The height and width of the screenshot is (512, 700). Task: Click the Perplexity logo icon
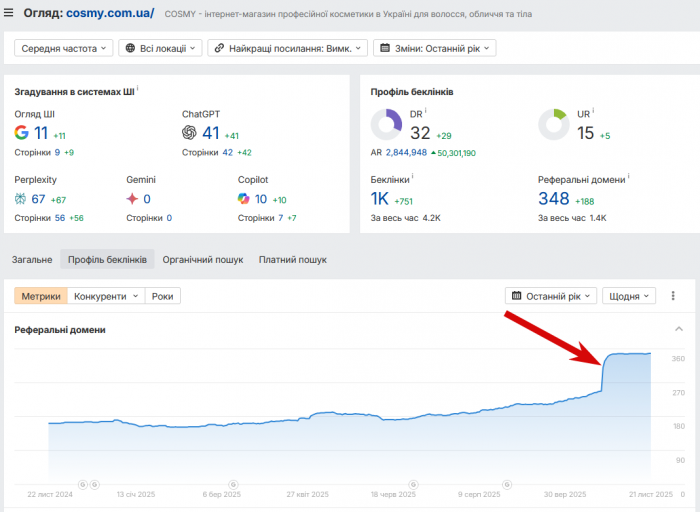pyautogui.click(x=21, y=199)
